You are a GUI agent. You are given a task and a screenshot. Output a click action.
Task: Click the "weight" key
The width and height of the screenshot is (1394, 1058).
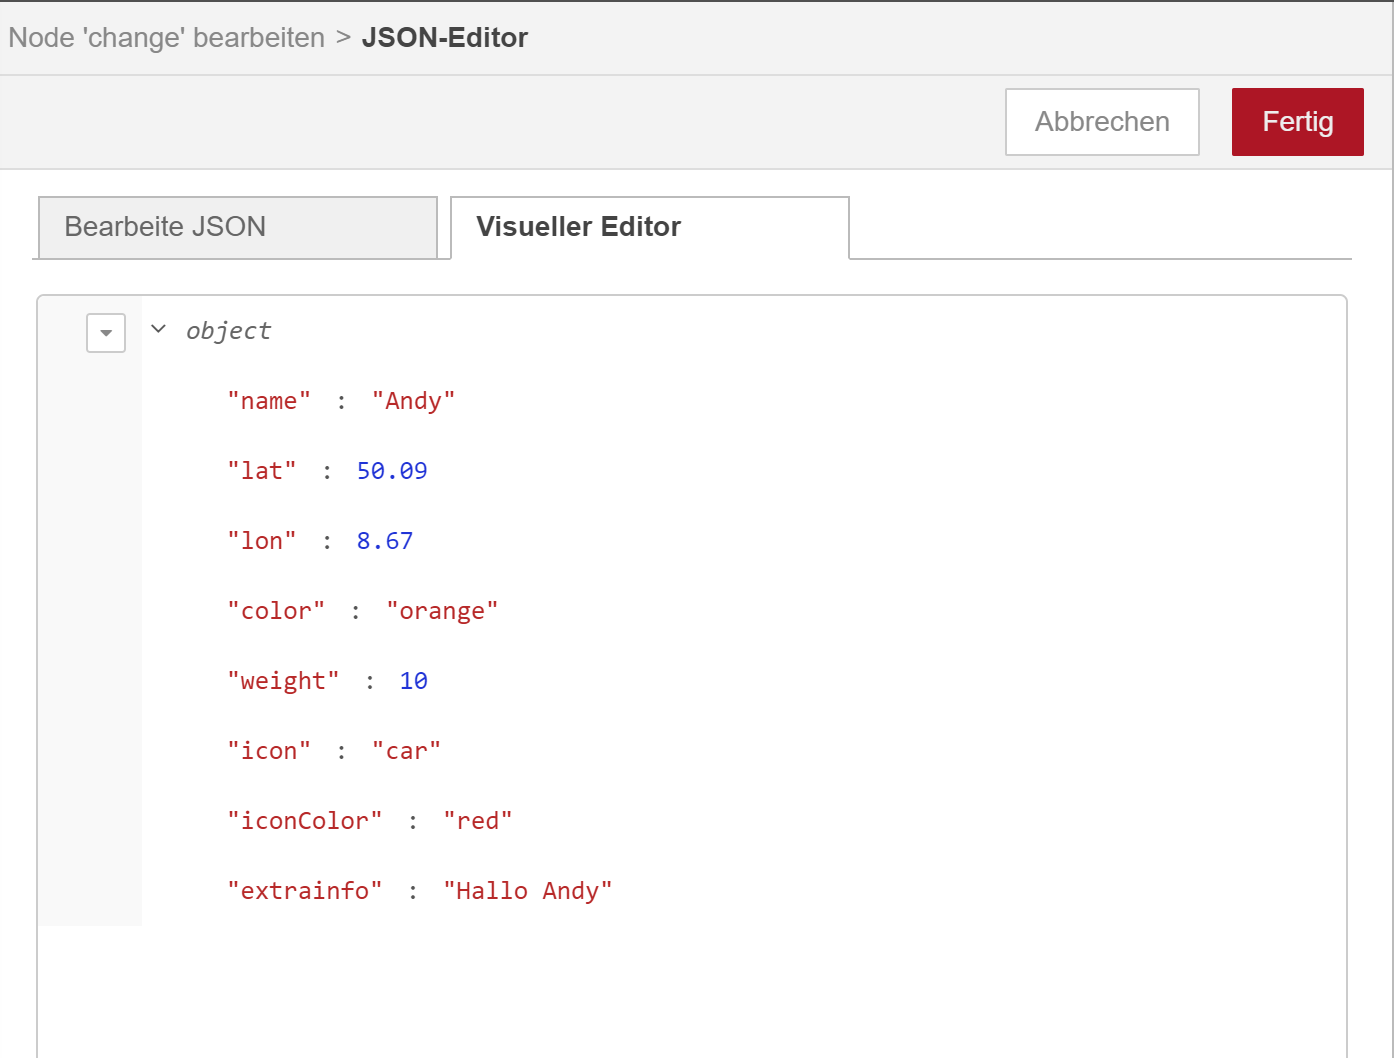click(283, 681)
